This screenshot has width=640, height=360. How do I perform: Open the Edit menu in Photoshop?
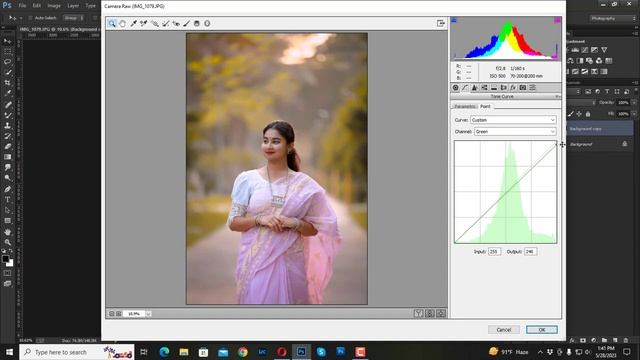37,6
